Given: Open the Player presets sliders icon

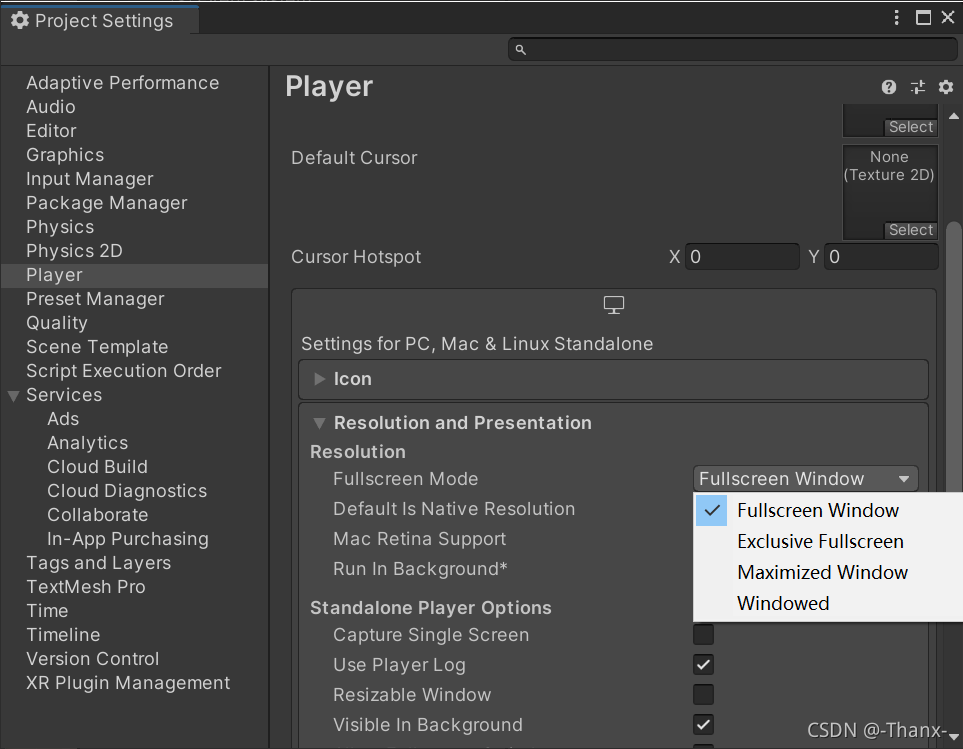Looking at the screenshot, I should pos(918,87).
